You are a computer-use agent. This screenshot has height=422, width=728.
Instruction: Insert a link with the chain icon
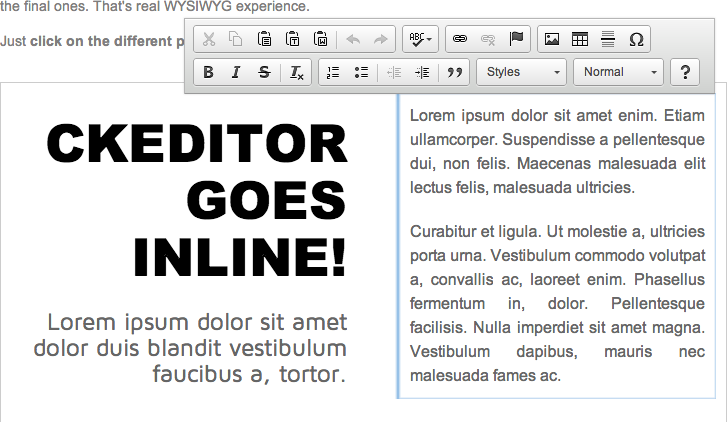pos(460,39)
